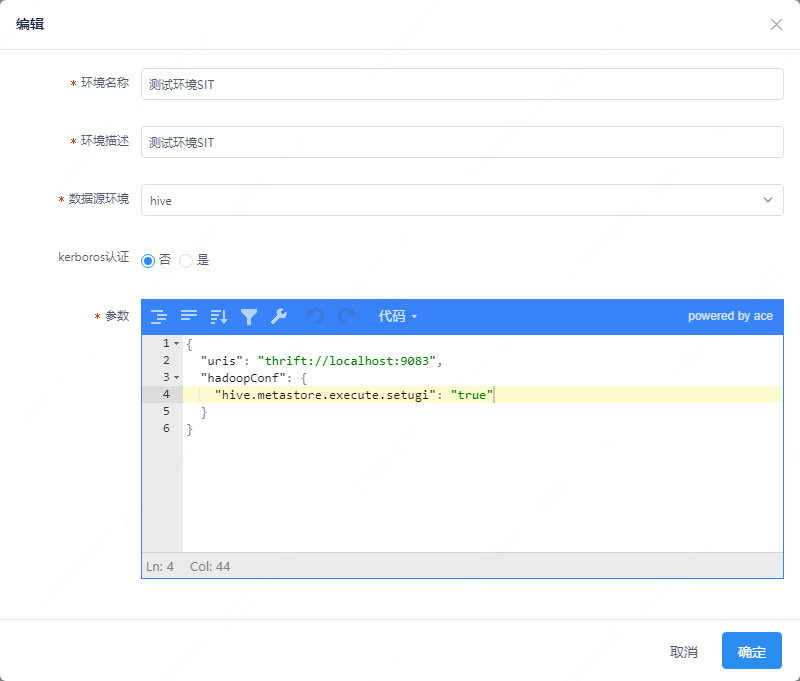Click the redo arrow in editor toolbar

(346, 317)
